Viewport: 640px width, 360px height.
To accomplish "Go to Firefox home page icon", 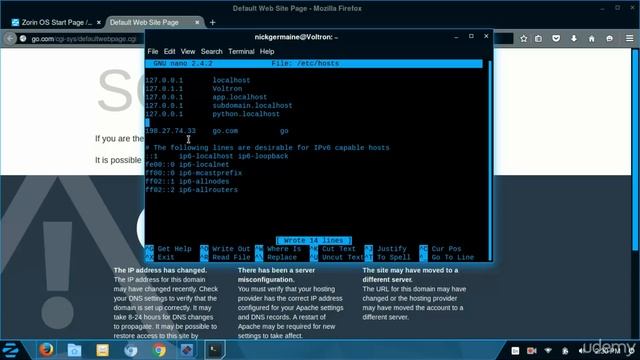I will (x=591, y=38).
